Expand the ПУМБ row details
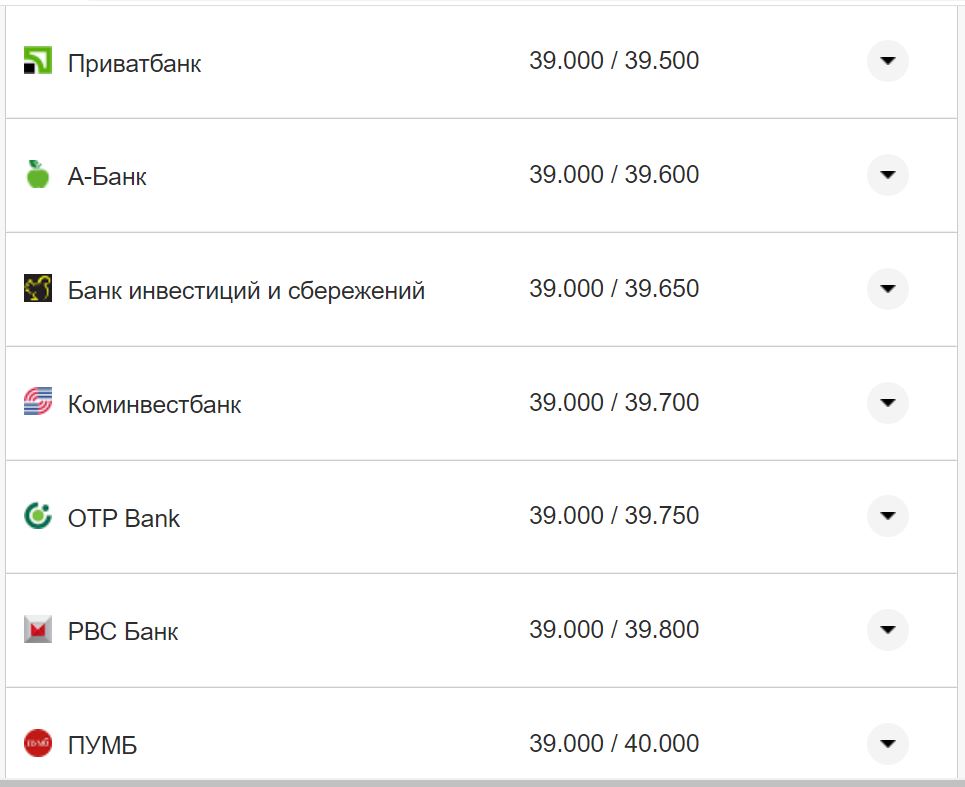Viewport: 965px width, 787px height. [x=887, y=744]
